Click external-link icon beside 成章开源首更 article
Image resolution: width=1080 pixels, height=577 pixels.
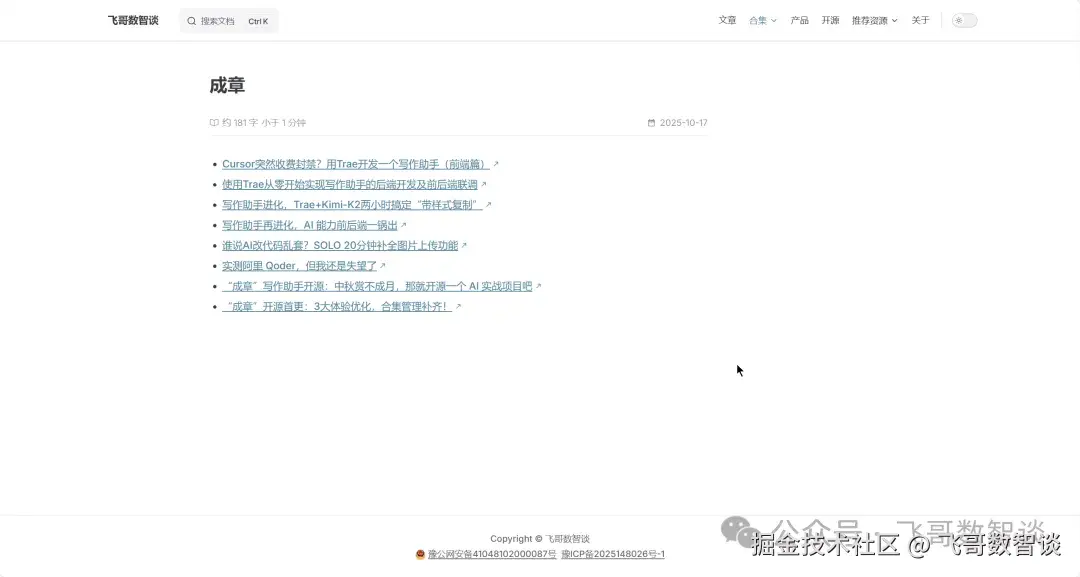pyautogui.click(x=457, y=306)
